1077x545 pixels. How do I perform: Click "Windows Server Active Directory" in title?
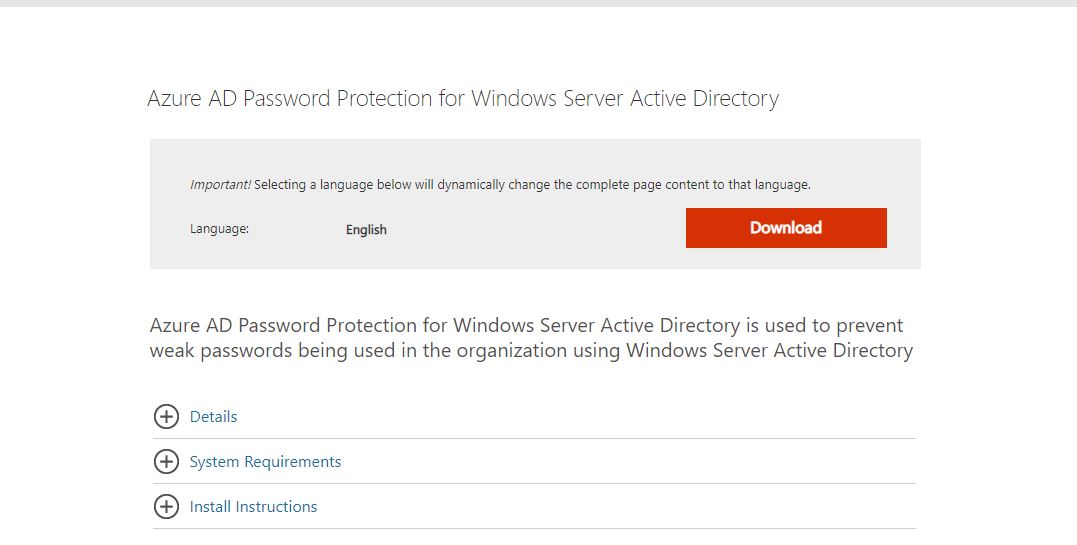624,99
